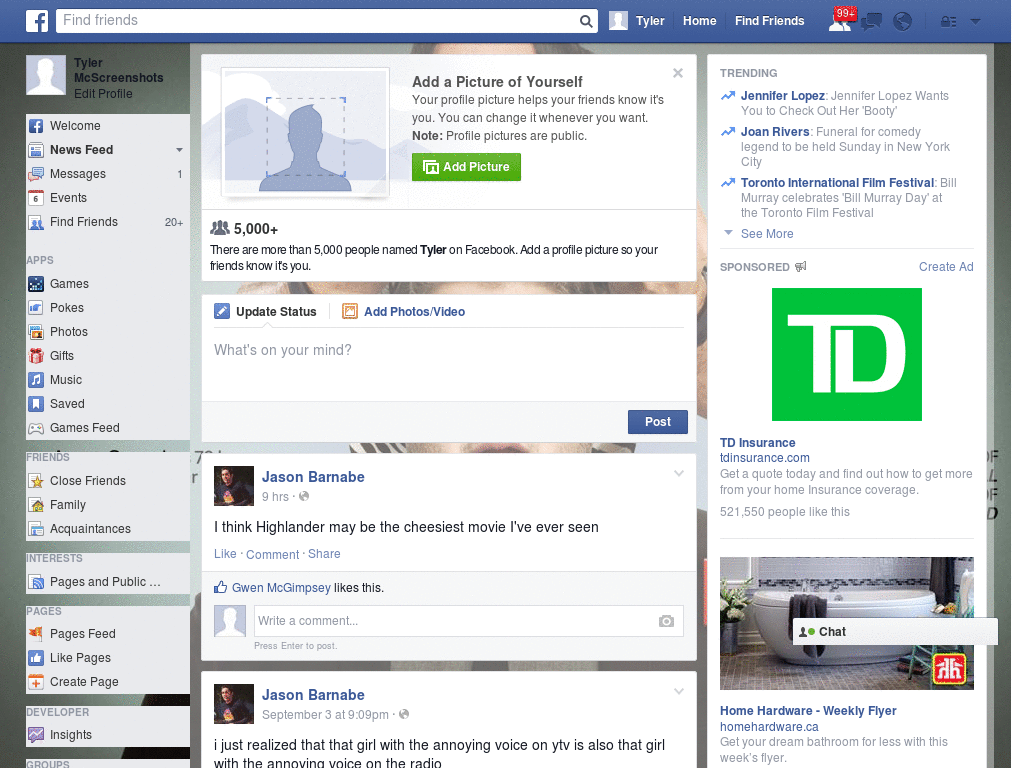This screenshot has height=768, width=1024.
Task: Click the Messages sidebar icon
Action: [36, 174]
